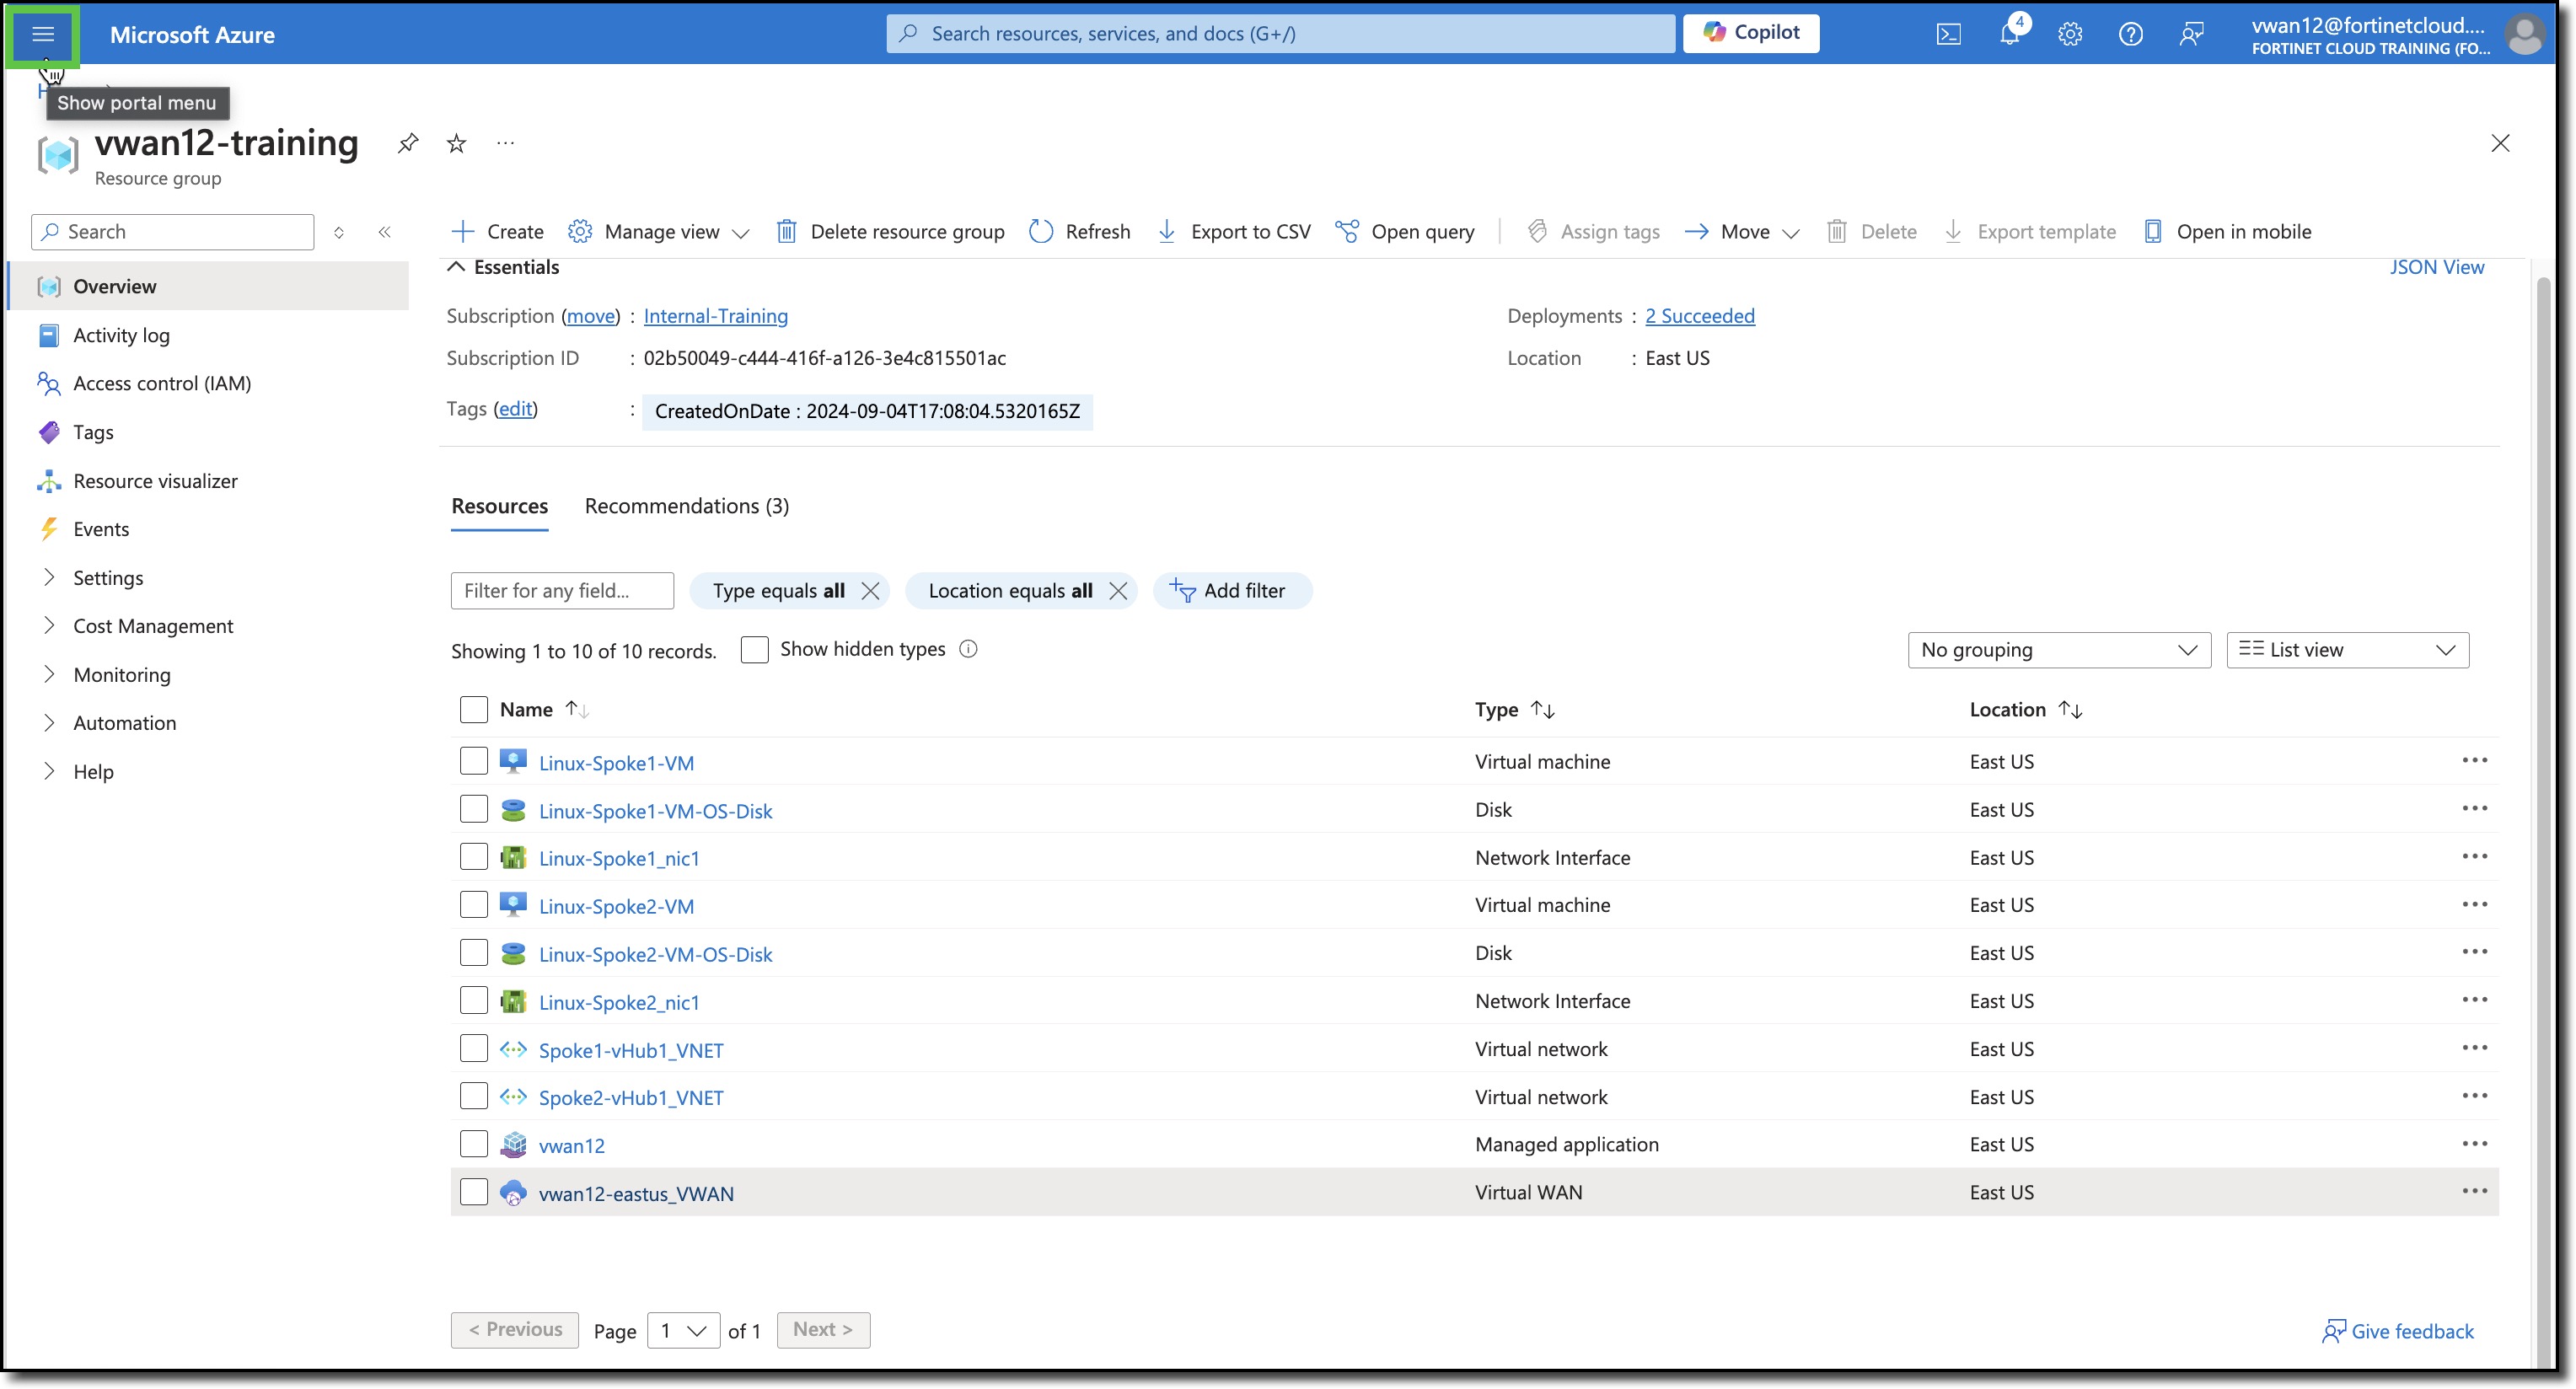This screenshot has width=2576, height=1389.
Task: Open the 2 Succeeded deployments link
Action: pyautogui.click(x=1699, y=317)
